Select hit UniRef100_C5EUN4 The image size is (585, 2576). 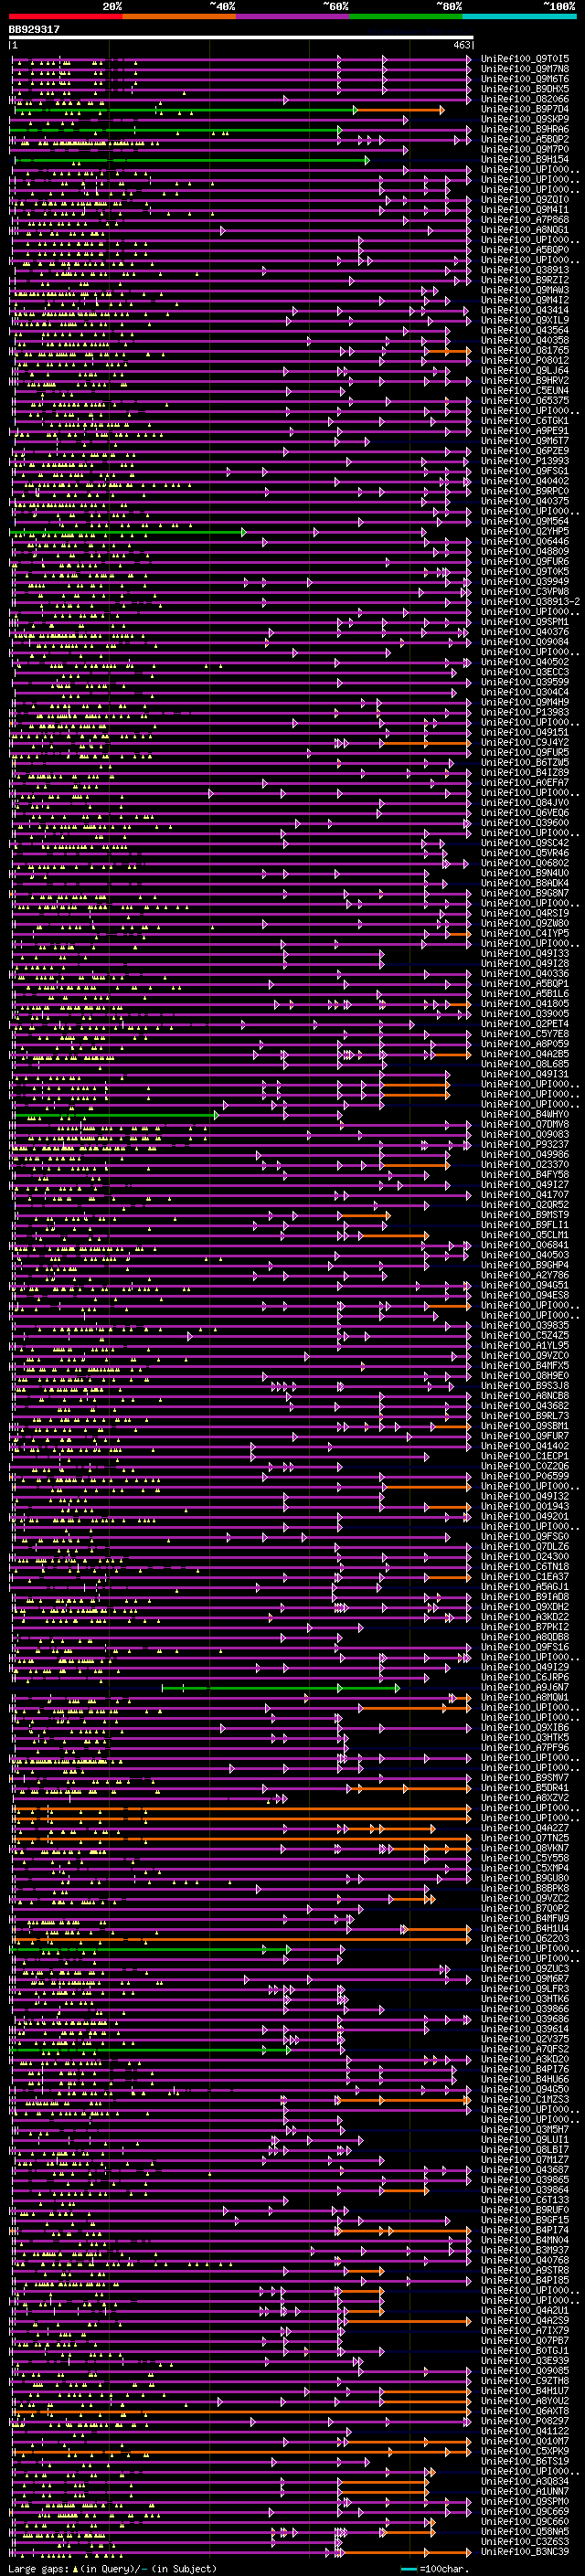pyautogui.click(x=525, y=390)
